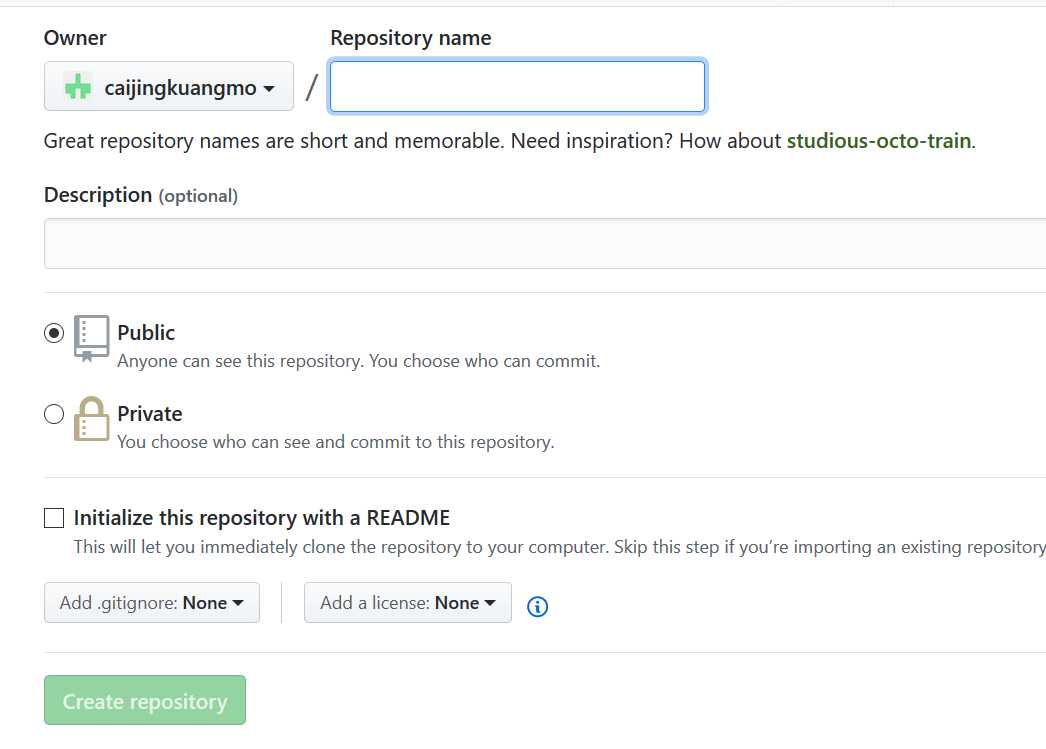Click the Private padlock icon
The width and height of the screenshot is (1046, 749).
[91, 419]
